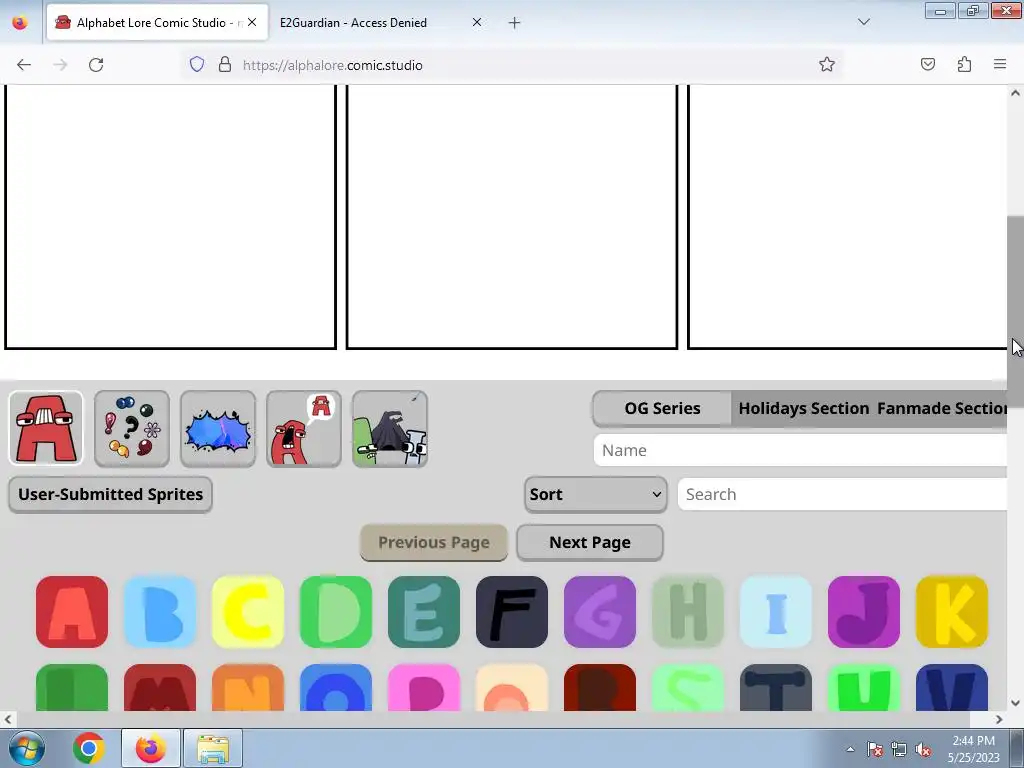The image size is (1024, 768).
Task: Pick the peach letter Q sprite
Action: [512, 688]
